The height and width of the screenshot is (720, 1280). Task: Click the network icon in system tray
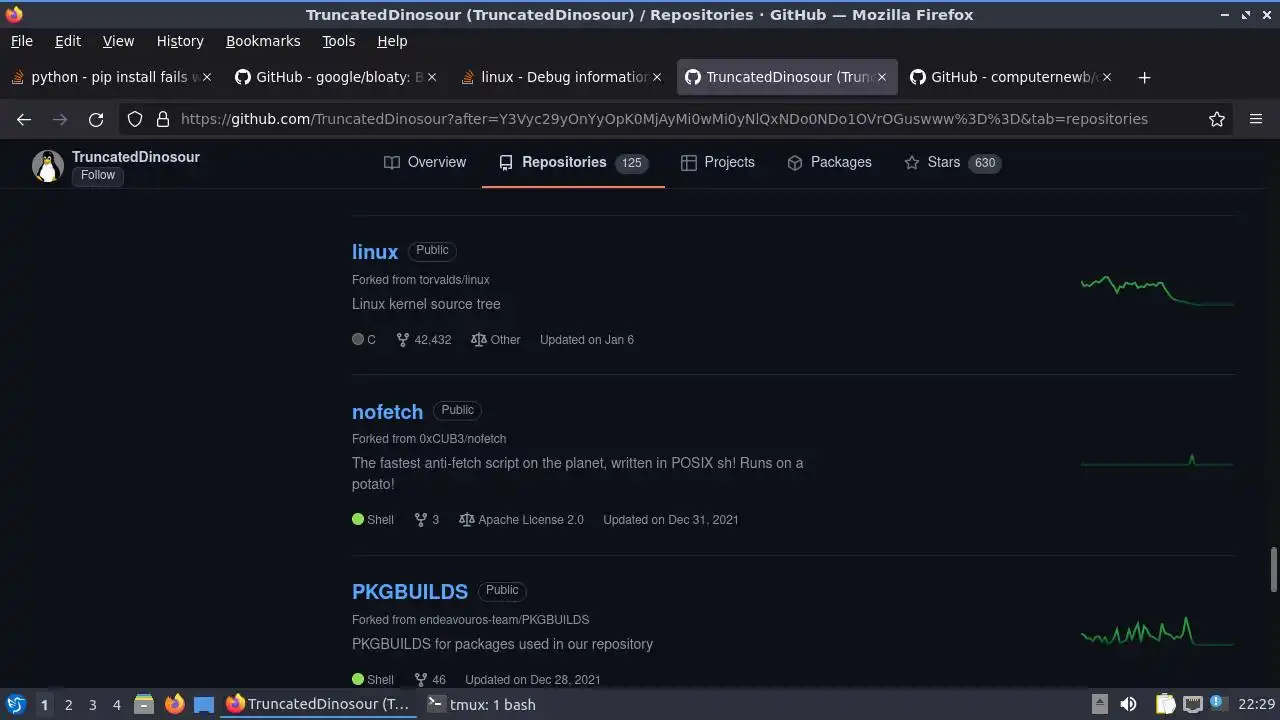[1192, 705]
